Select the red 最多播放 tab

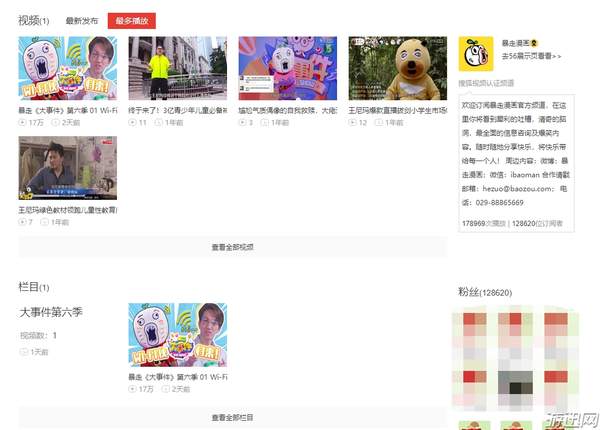(x=132, y=21)
